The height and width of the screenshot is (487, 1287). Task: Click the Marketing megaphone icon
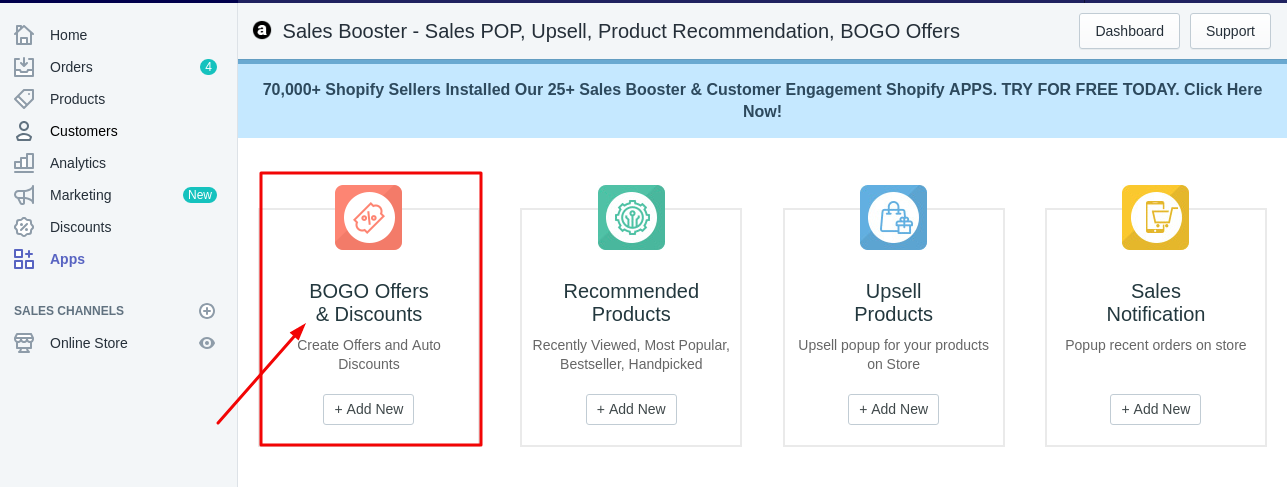tap(24, 195)
